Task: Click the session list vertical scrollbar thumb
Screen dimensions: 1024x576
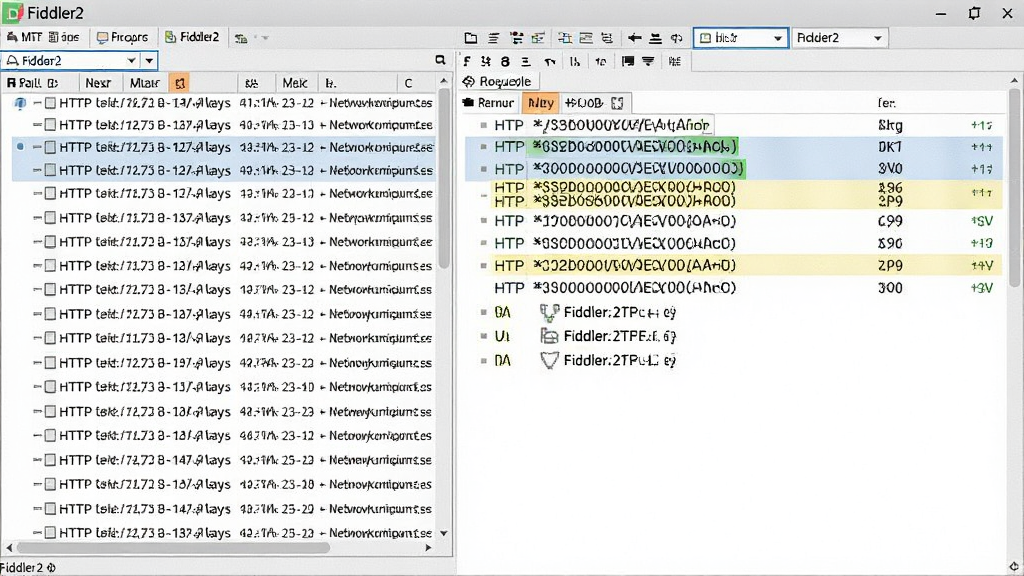Action: [x=444, y=178]
